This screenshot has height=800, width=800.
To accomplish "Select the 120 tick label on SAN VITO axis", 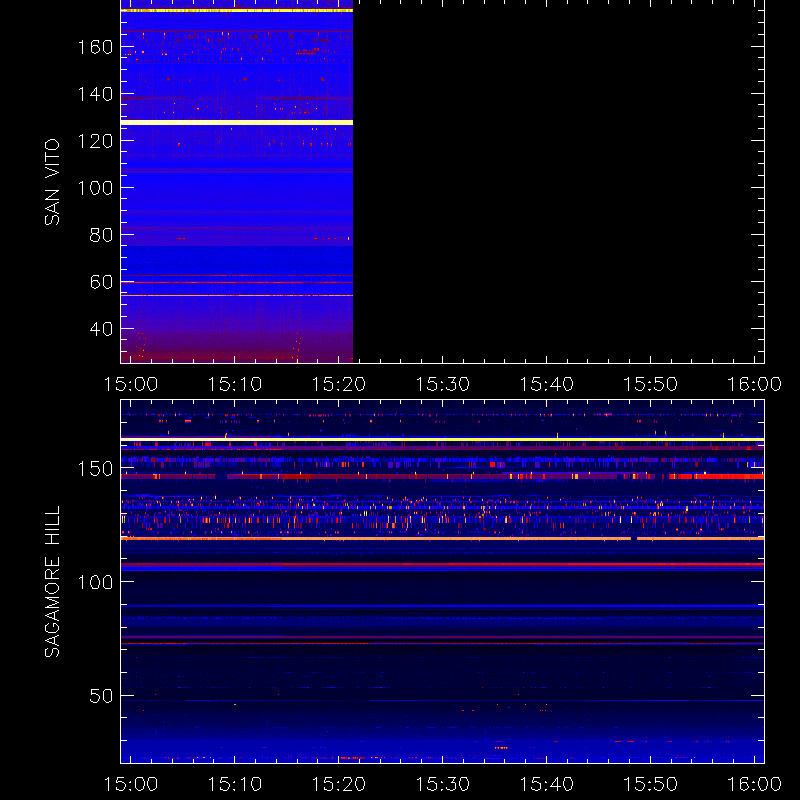I will click(95, 141).
